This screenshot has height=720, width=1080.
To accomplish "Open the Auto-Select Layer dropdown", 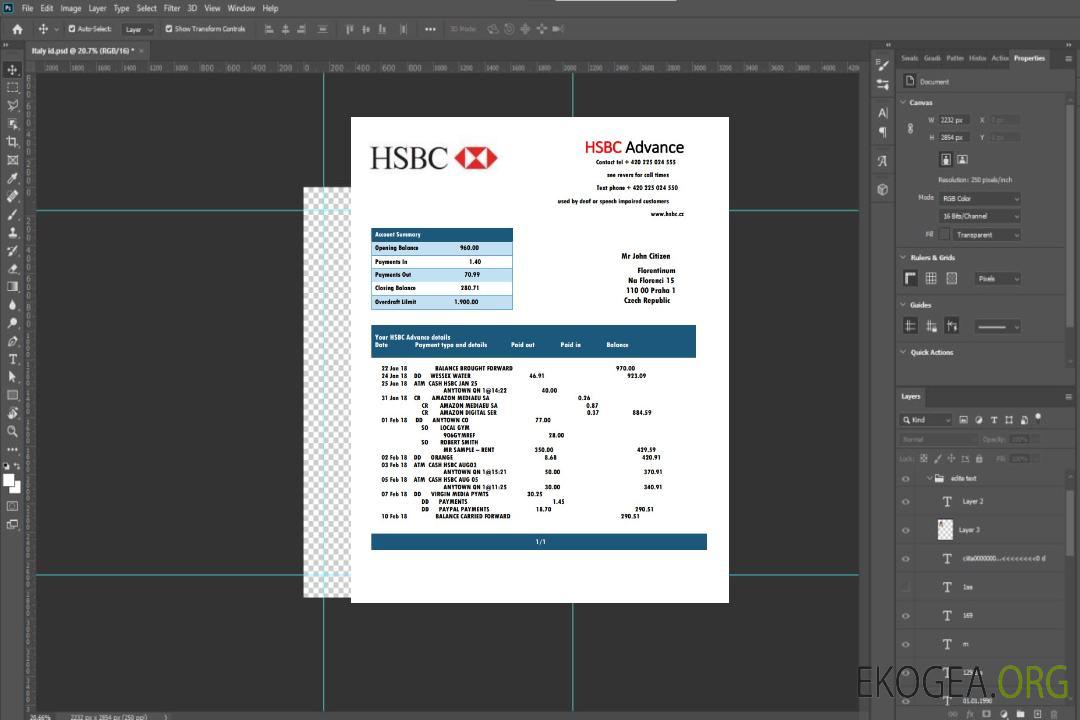I will 138,30.
